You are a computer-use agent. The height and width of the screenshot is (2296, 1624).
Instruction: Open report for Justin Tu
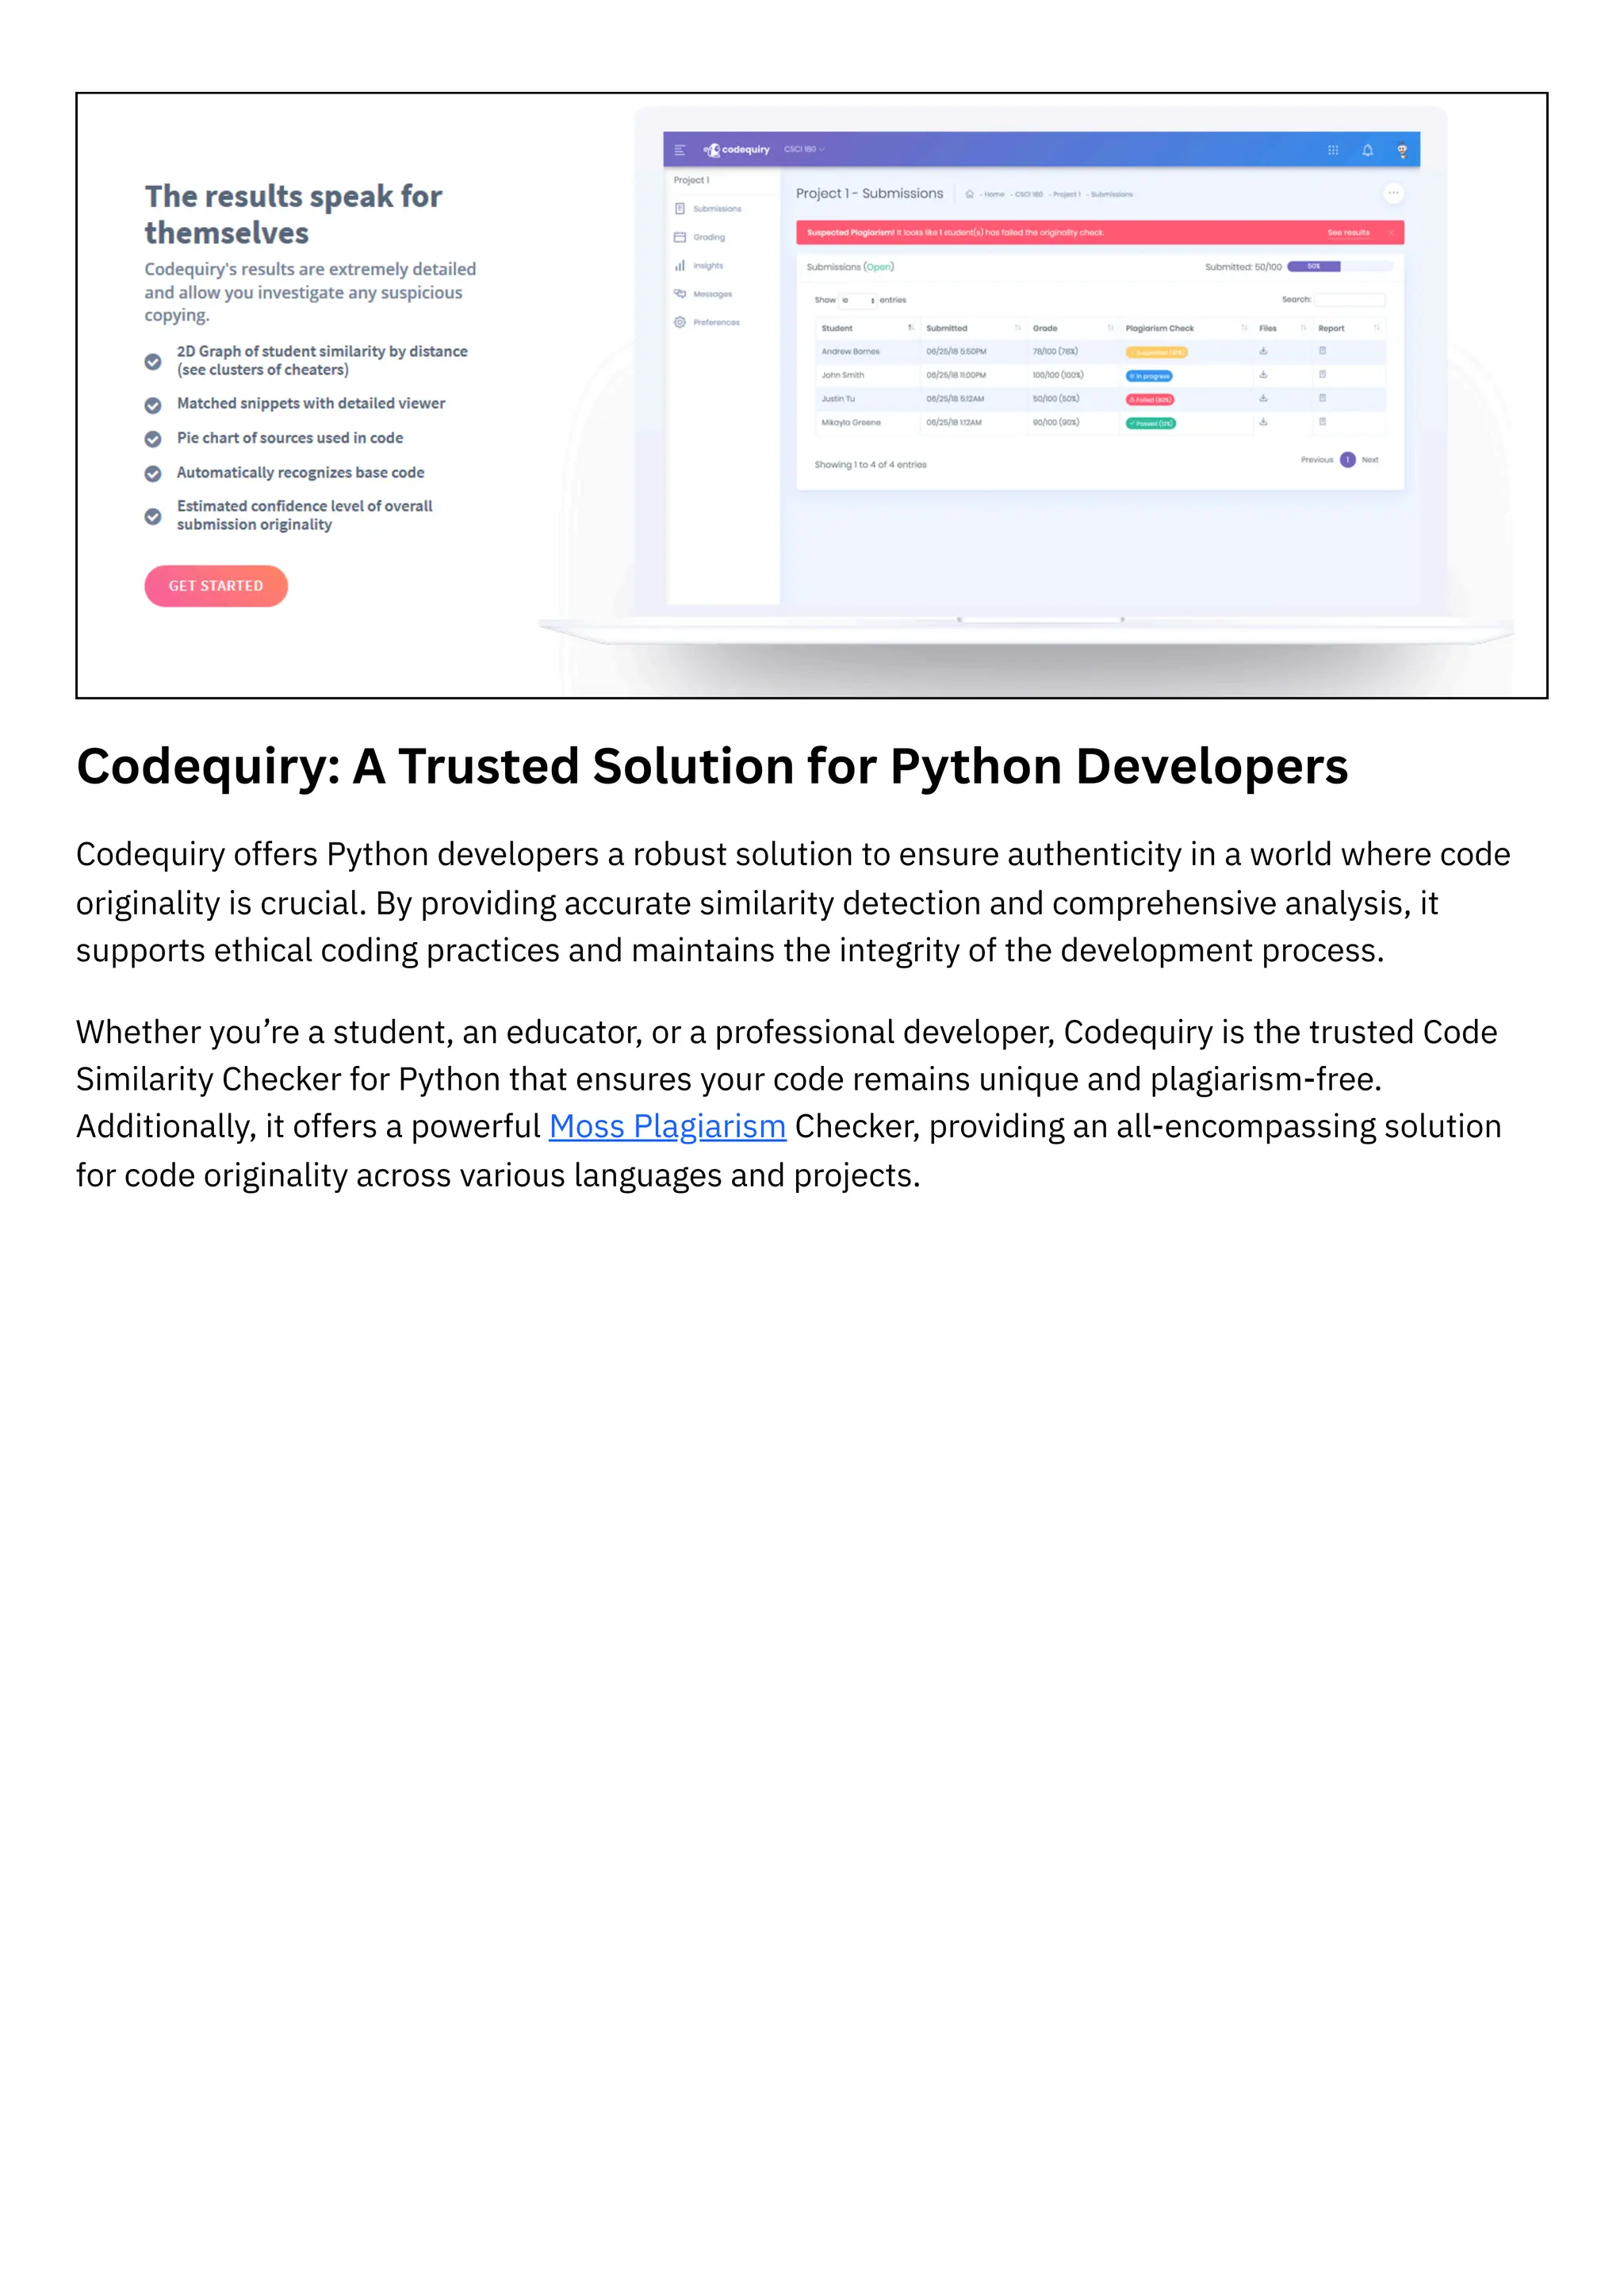tap(1322, 398)
